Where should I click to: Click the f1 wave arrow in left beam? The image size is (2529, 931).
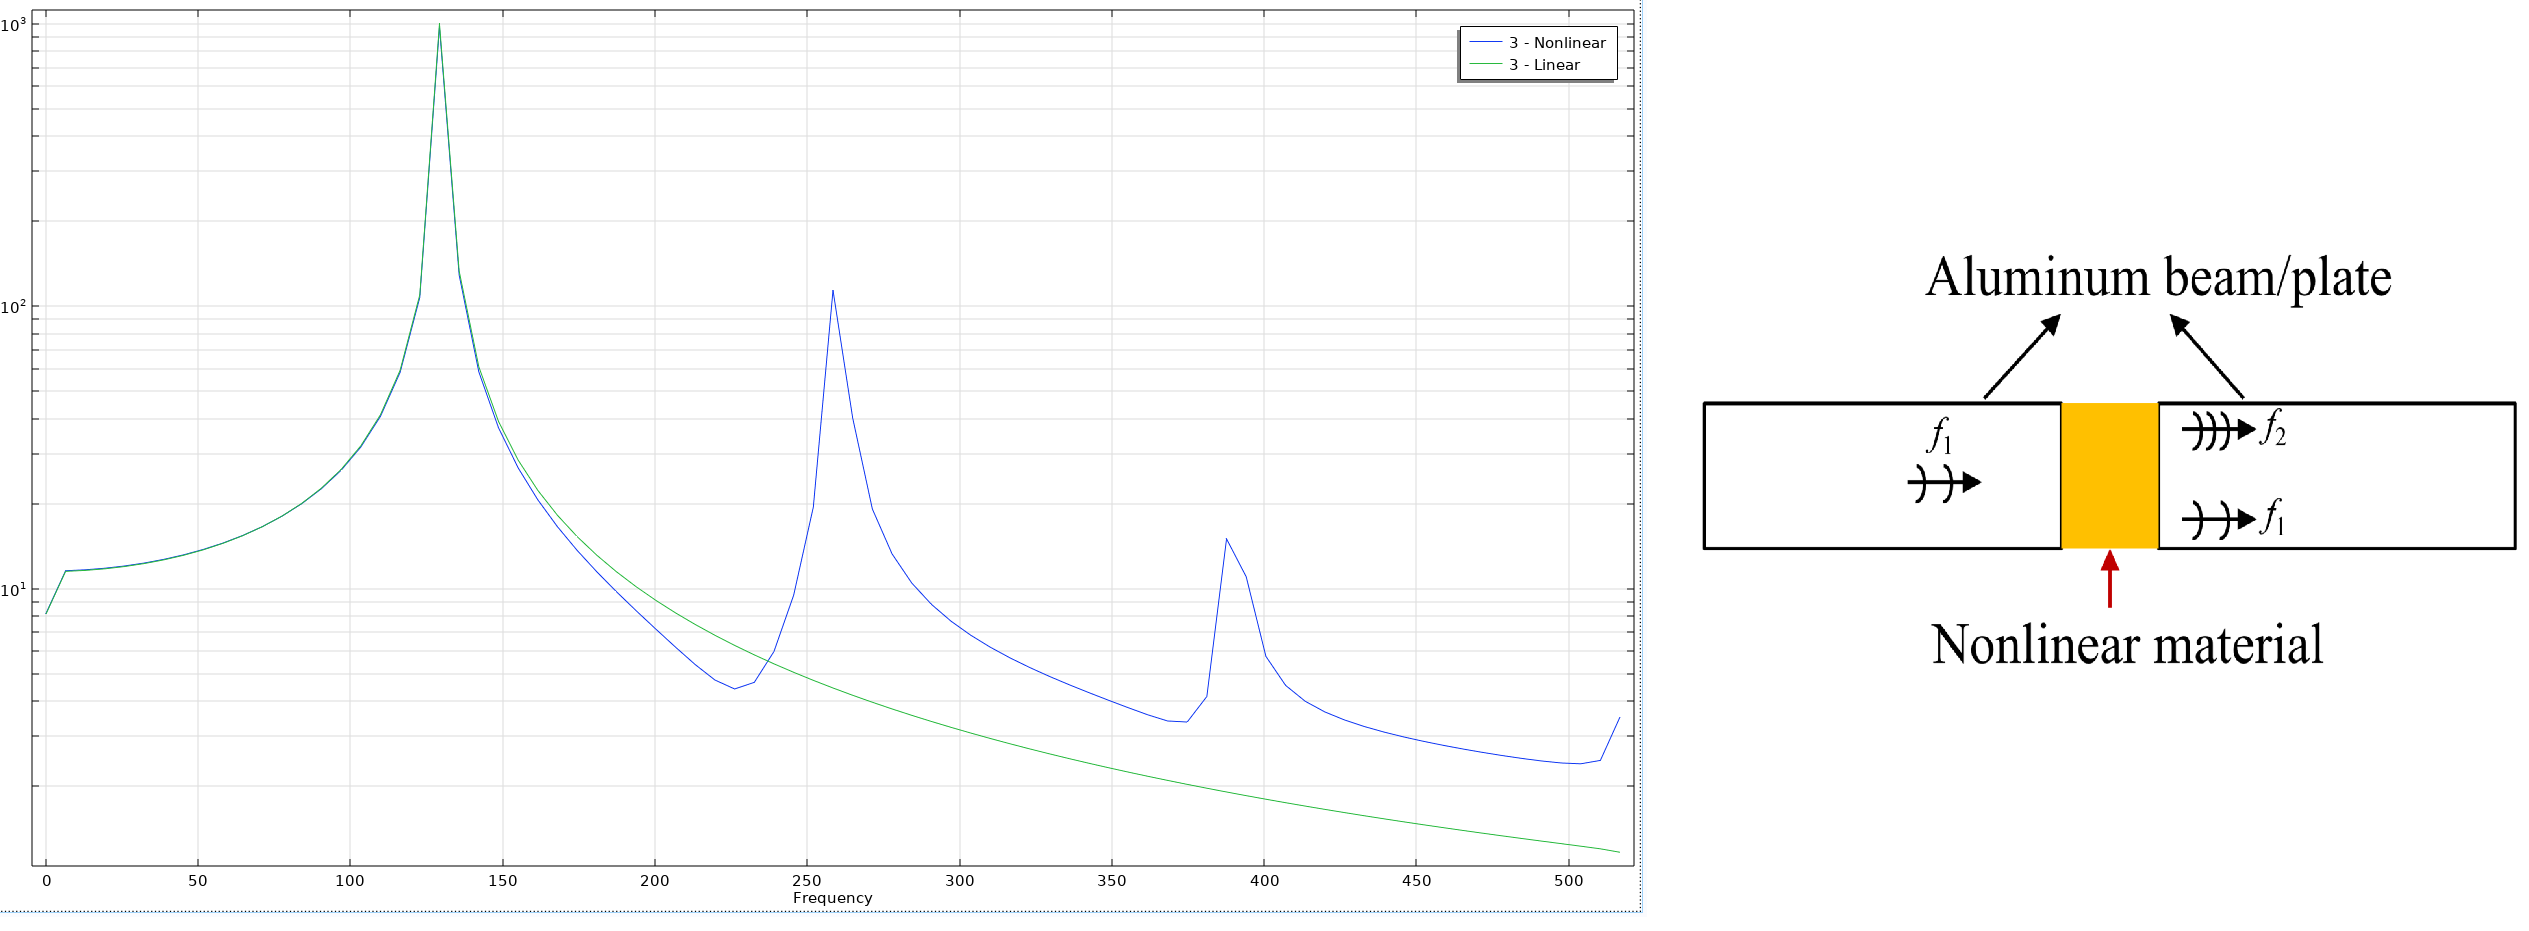point(1943,483)
